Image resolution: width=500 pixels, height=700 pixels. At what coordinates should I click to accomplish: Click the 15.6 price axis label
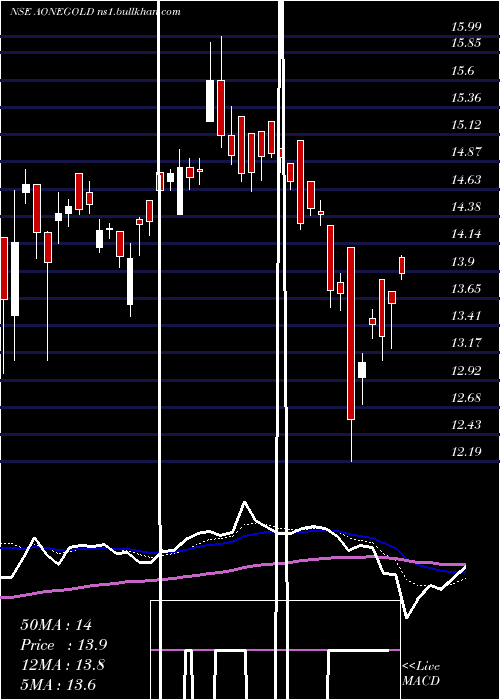pos(462,71)
